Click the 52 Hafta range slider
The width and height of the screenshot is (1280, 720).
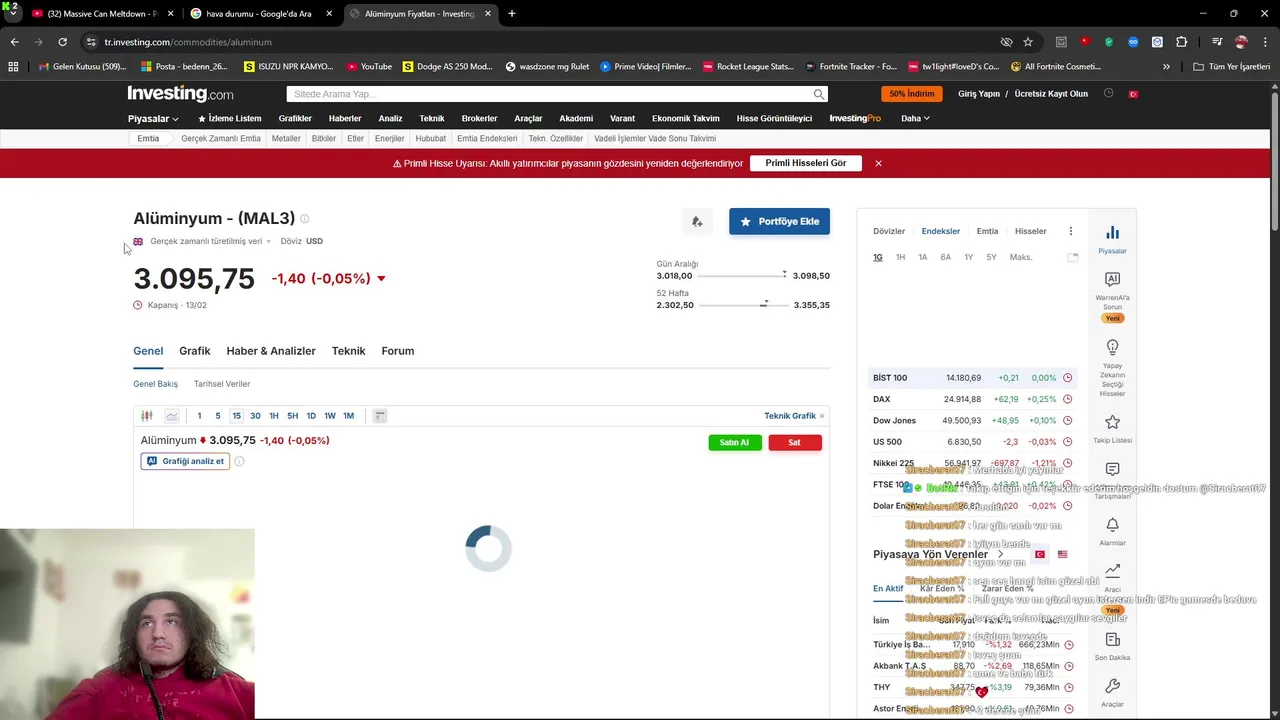(x=743, y=304)
